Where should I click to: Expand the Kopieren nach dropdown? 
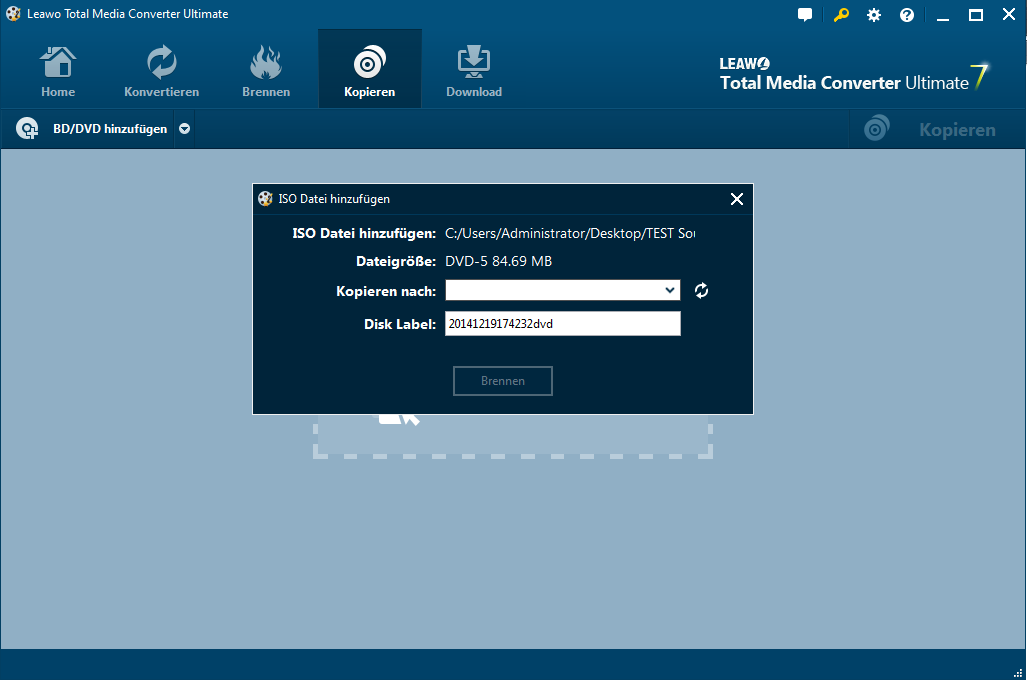click(670, 291)
